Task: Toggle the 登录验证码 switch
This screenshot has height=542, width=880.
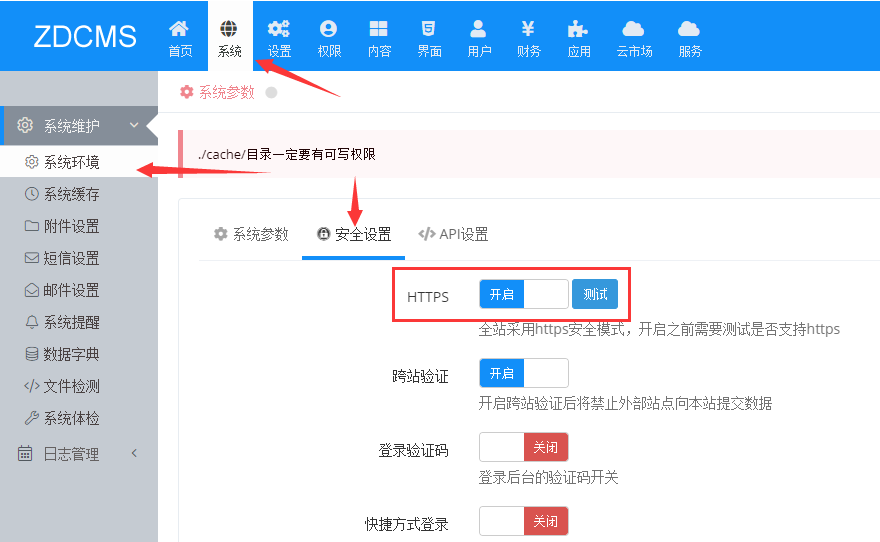Action: point(524,447)
